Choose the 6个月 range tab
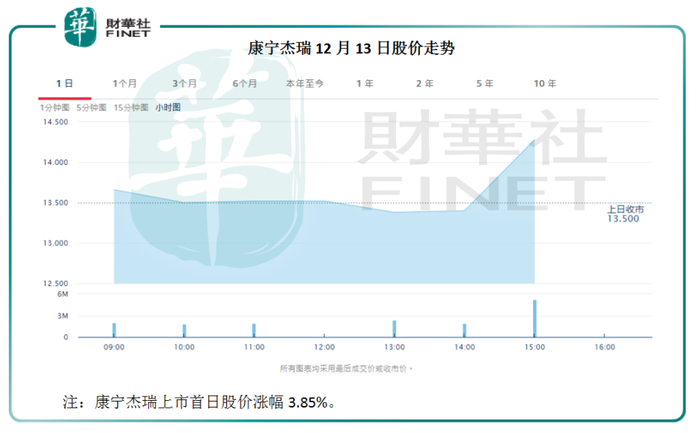 click(x=245, y=83)
